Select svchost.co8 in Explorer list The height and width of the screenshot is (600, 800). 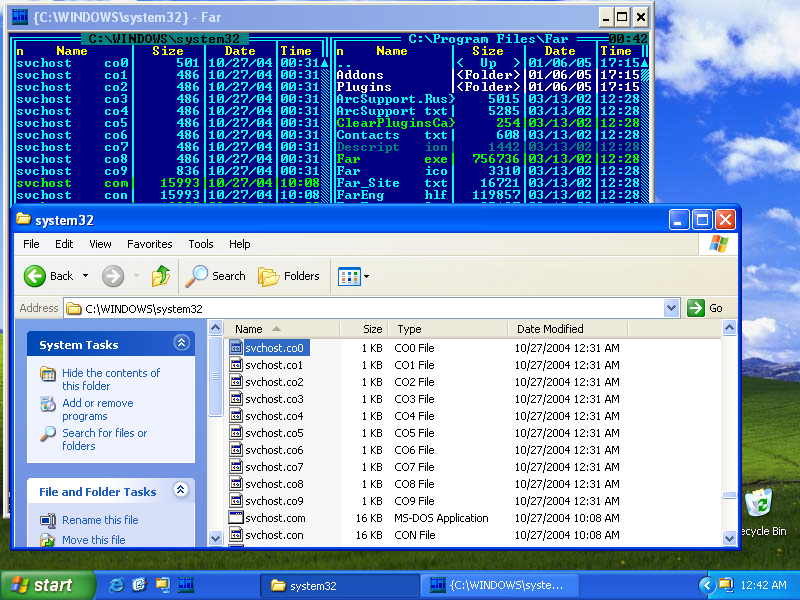274,484
